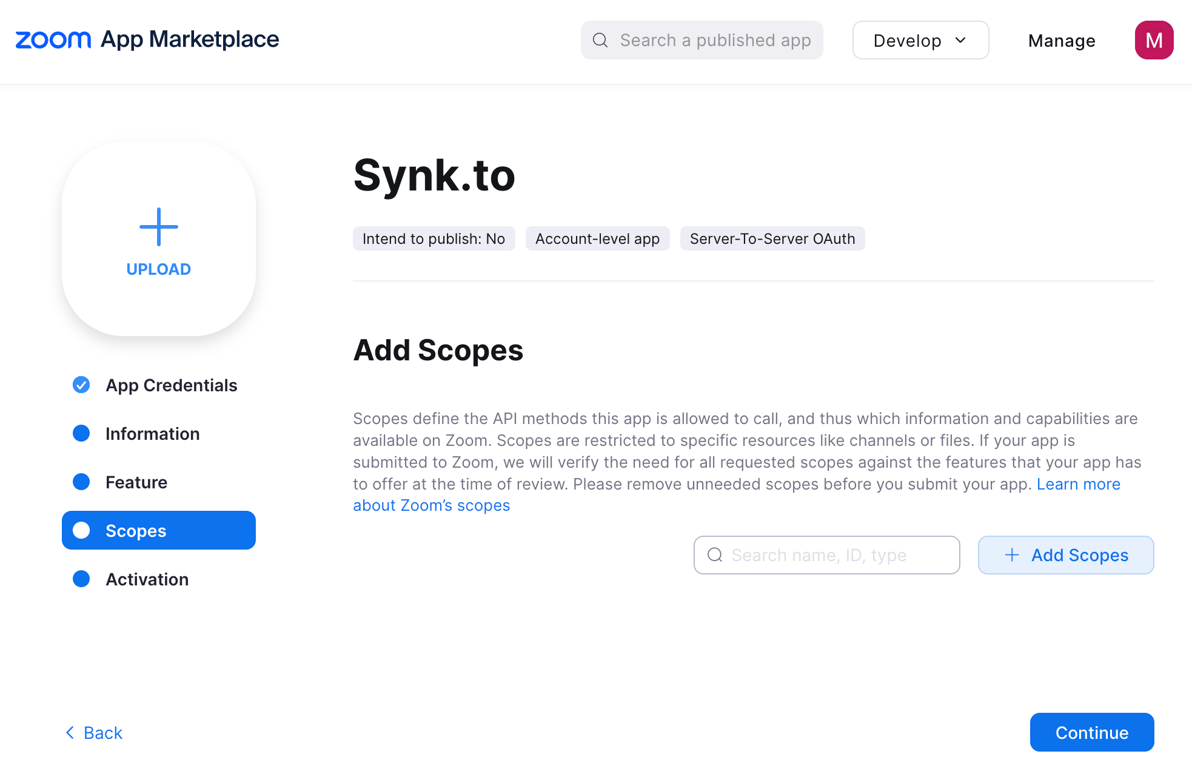Click the magnifier icon in scopes search
Viewport: 1192px width, 768px height.
[x=715, y=555]
